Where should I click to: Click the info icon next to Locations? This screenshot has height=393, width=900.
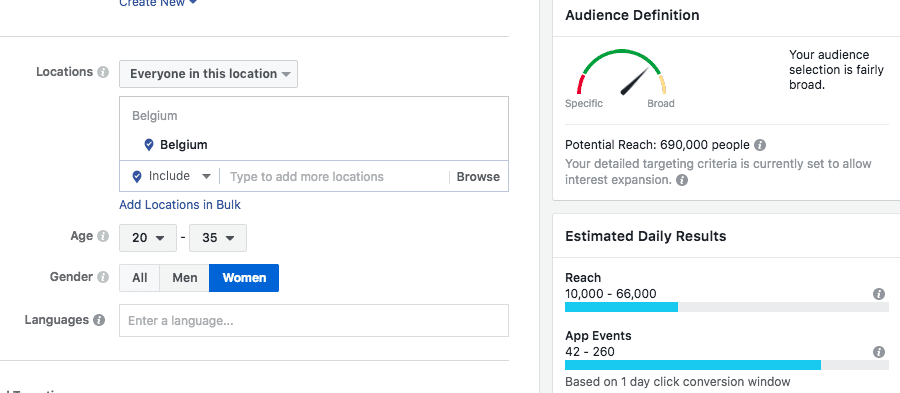click(x=103, y=72)
